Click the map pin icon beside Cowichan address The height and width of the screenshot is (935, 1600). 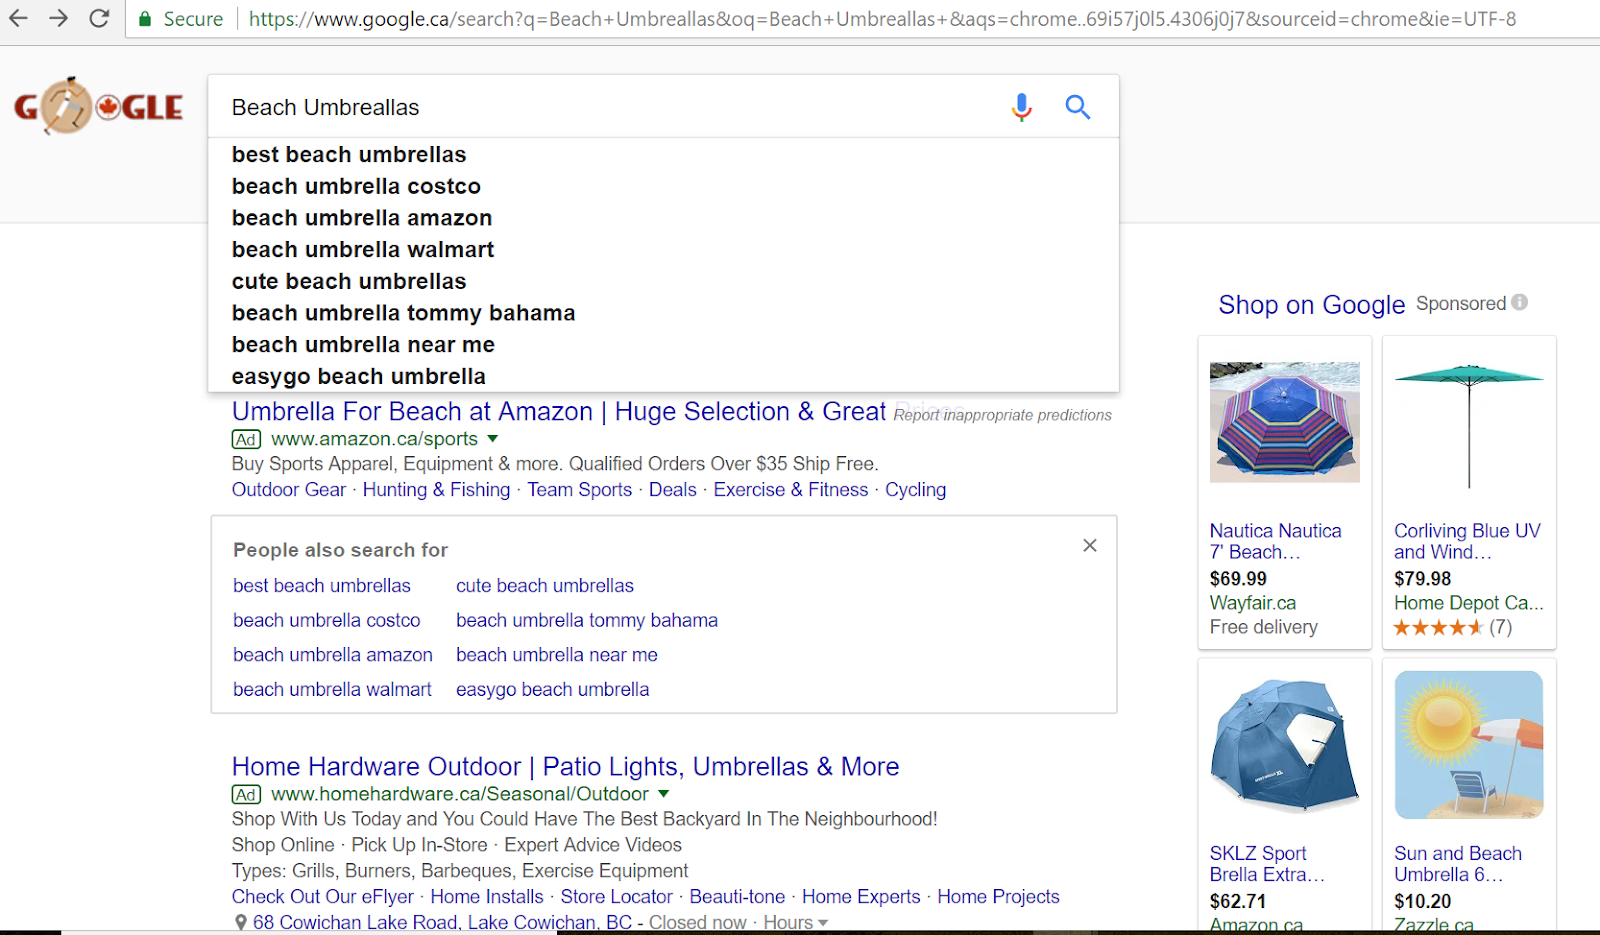tap(240, 922)
